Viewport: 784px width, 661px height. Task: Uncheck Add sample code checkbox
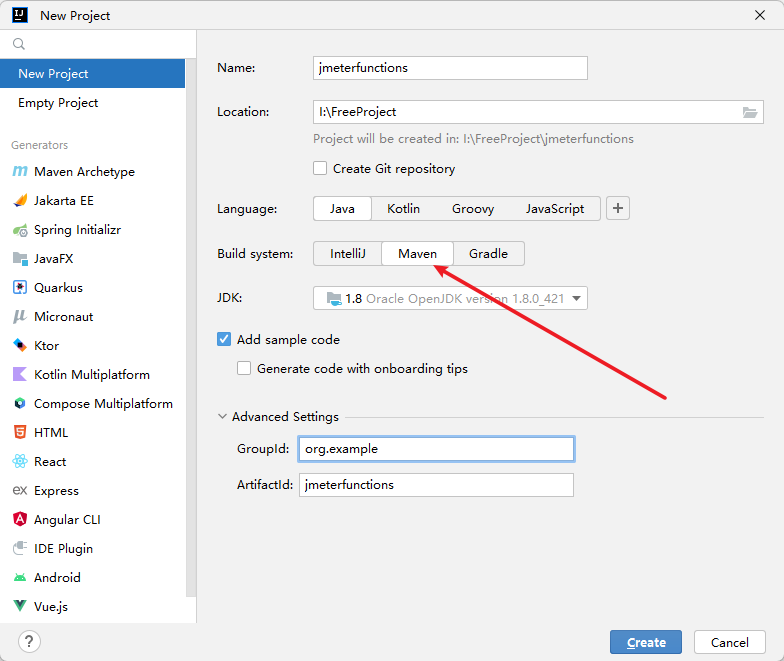point(224,340)
